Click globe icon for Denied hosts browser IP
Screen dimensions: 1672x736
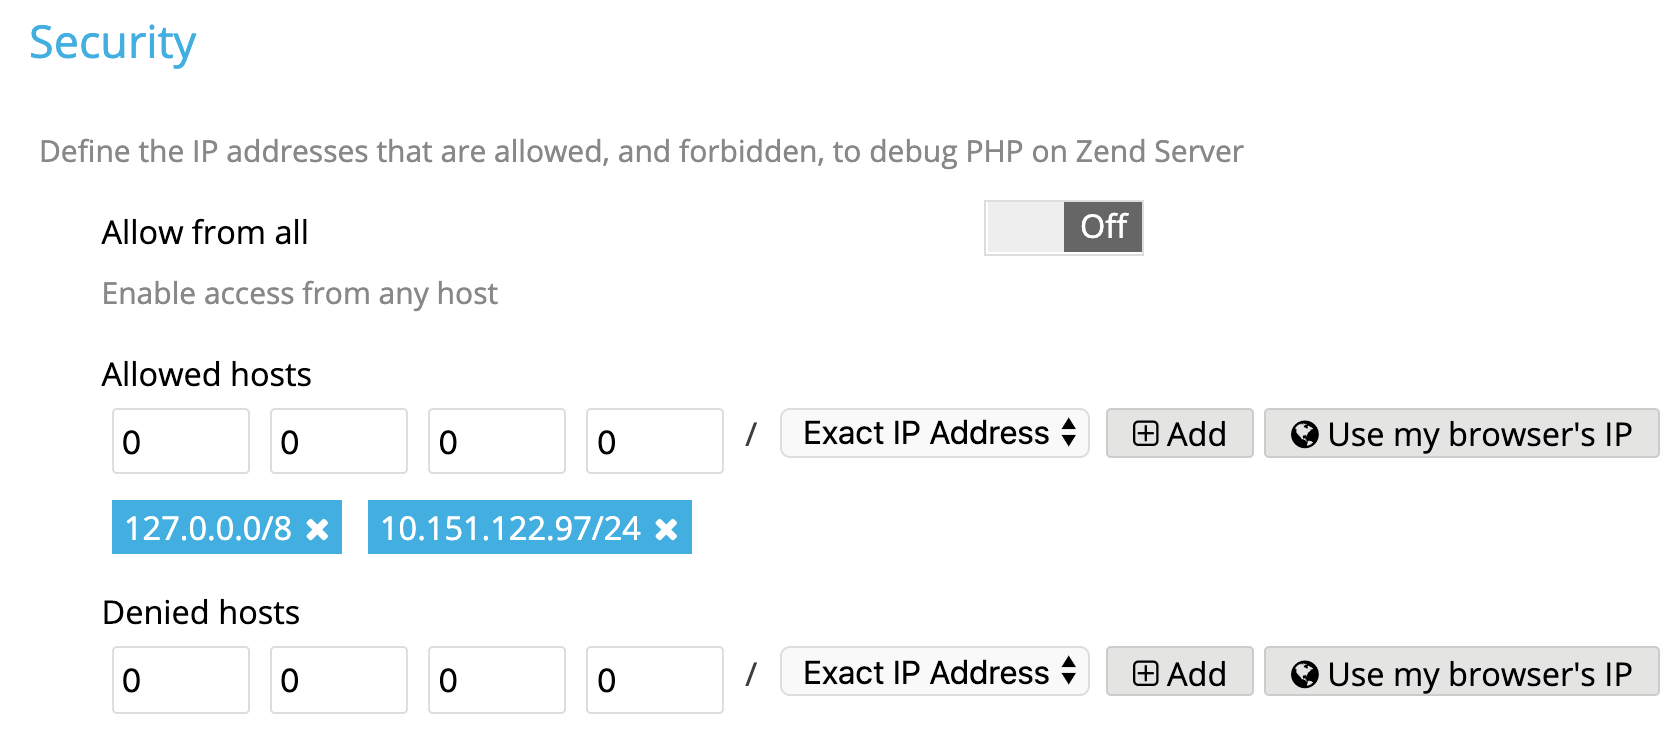(1304, 674)
